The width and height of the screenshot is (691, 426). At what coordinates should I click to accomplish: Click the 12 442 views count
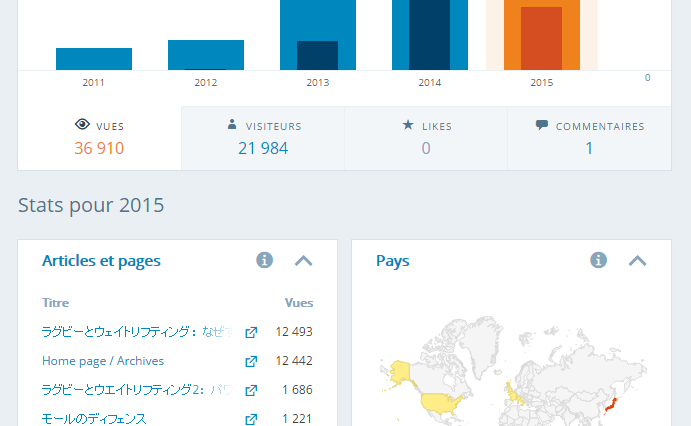click(x=294, y=361)
